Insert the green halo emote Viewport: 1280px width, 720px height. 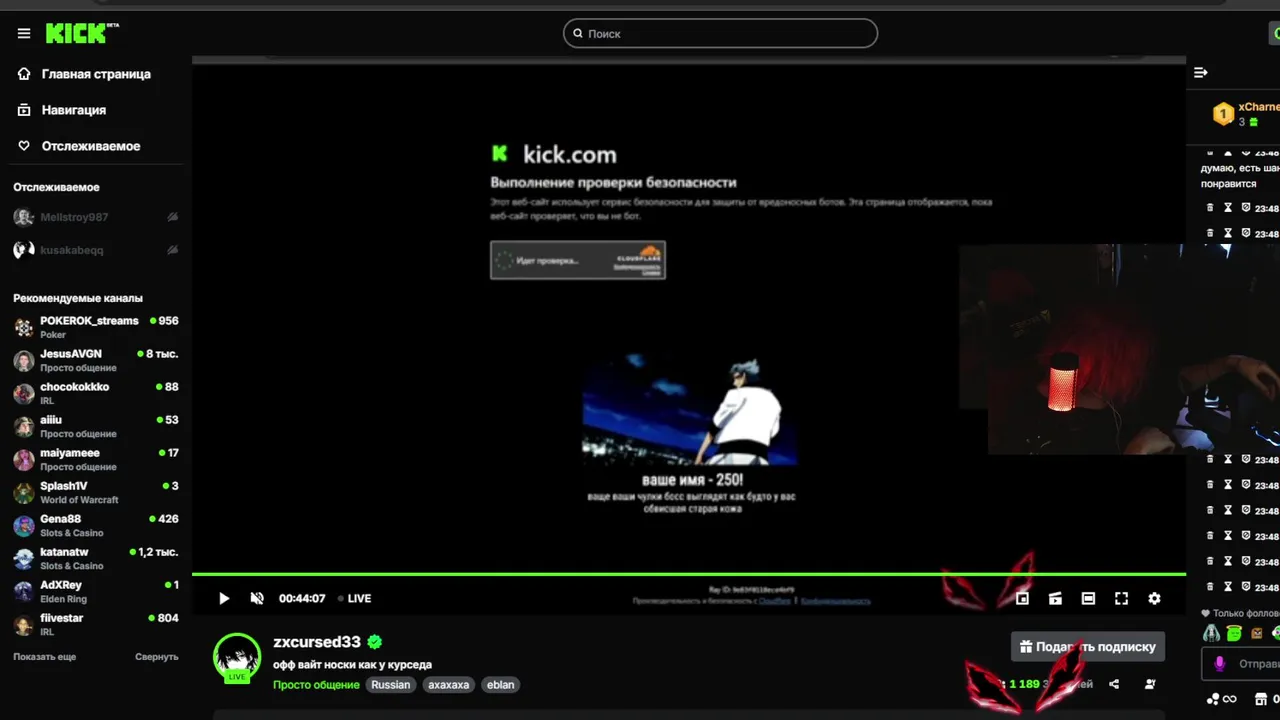click(x=1234, y=633)
